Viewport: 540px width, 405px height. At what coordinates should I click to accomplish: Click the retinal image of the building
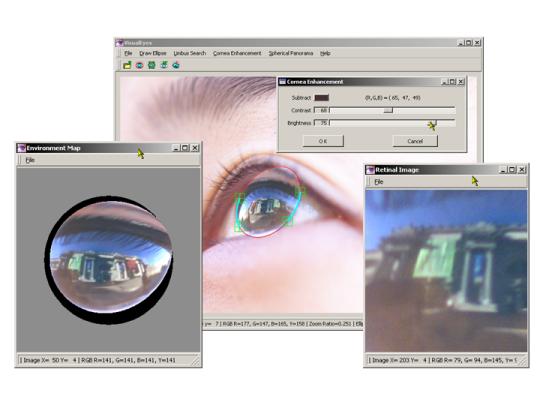pyautogui.click(x=446, y=271)
